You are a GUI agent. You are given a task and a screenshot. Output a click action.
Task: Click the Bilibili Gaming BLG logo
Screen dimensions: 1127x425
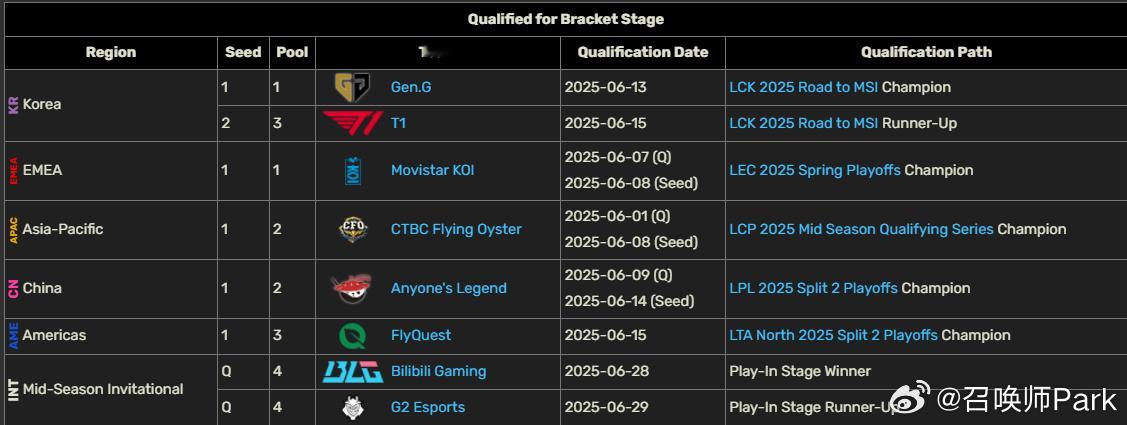tap(352, 371)
